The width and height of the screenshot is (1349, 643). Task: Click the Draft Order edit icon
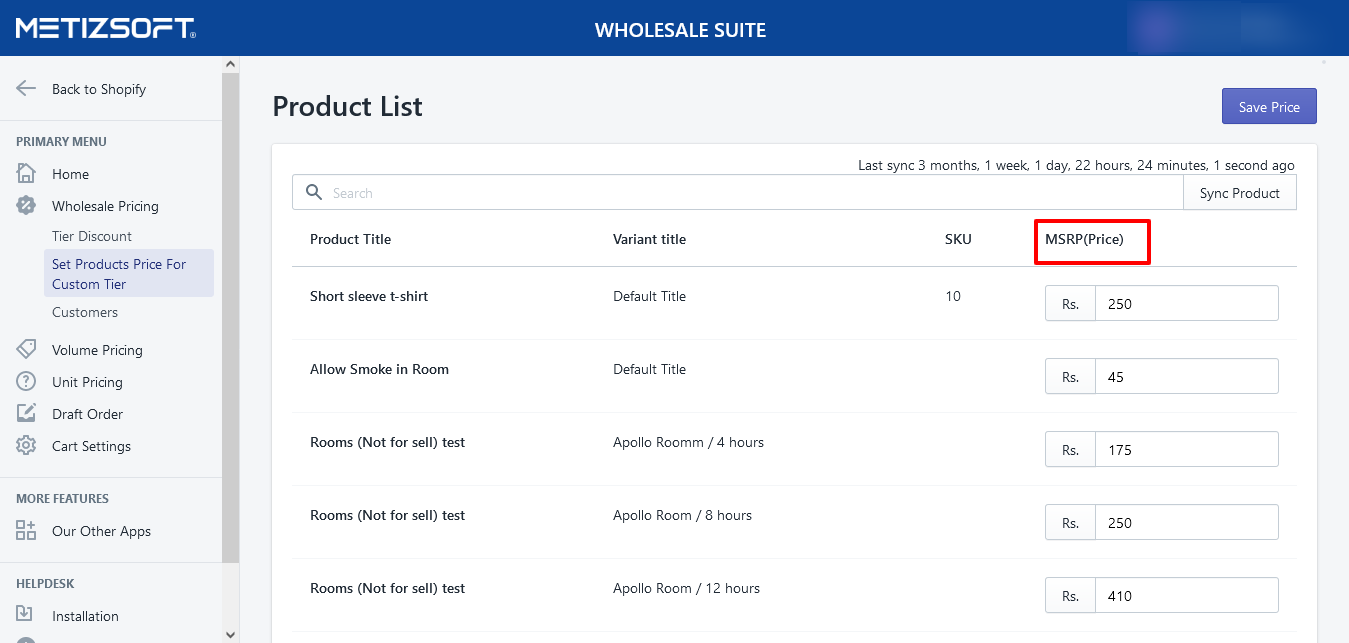[x=26, y=414]
